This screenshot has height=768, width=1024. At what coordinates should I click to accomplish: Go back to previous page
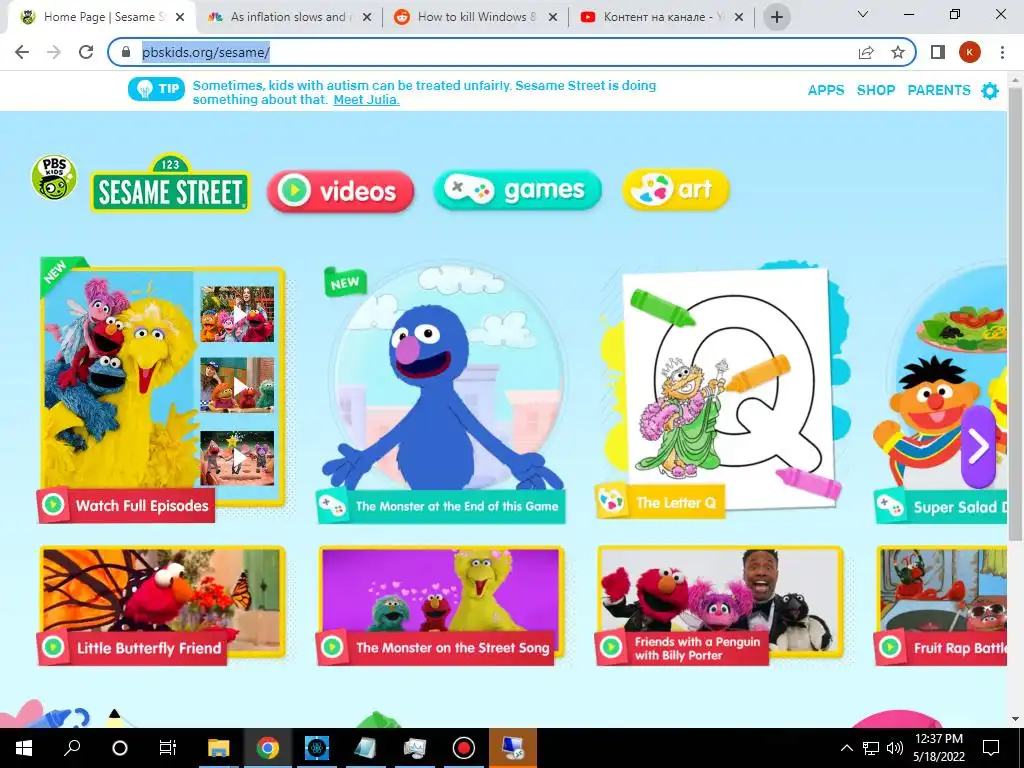[x=22, y=52]
